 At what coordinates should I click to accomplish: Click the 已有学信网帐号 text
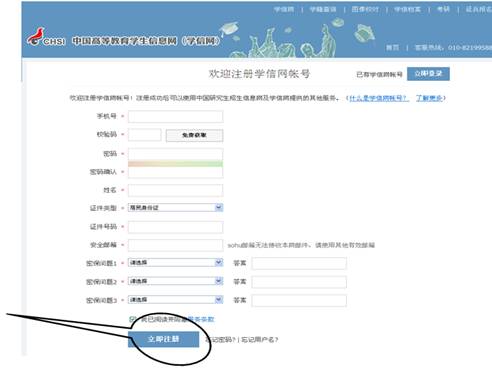[x=379, y=74]
